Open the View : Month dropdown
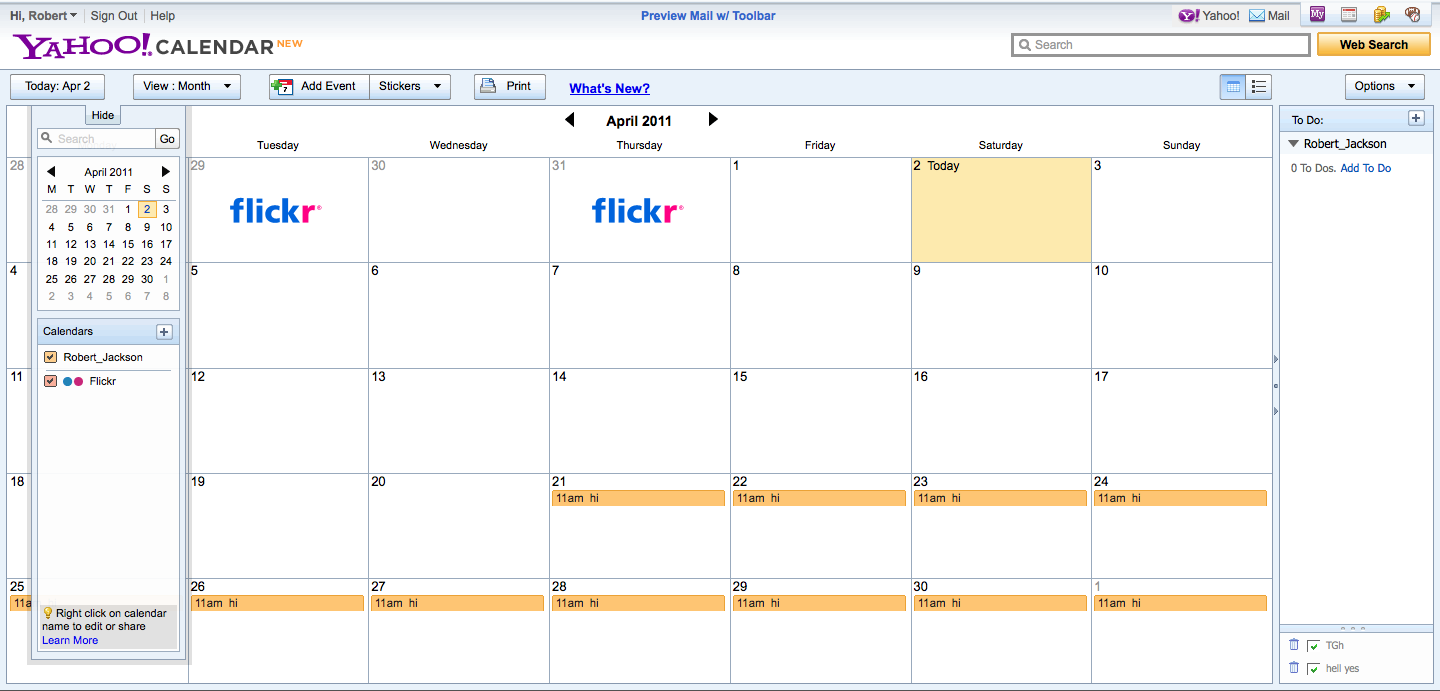The height and width of the screenshot is (691, 1440). pyautogui.click(x=187, y=87)
